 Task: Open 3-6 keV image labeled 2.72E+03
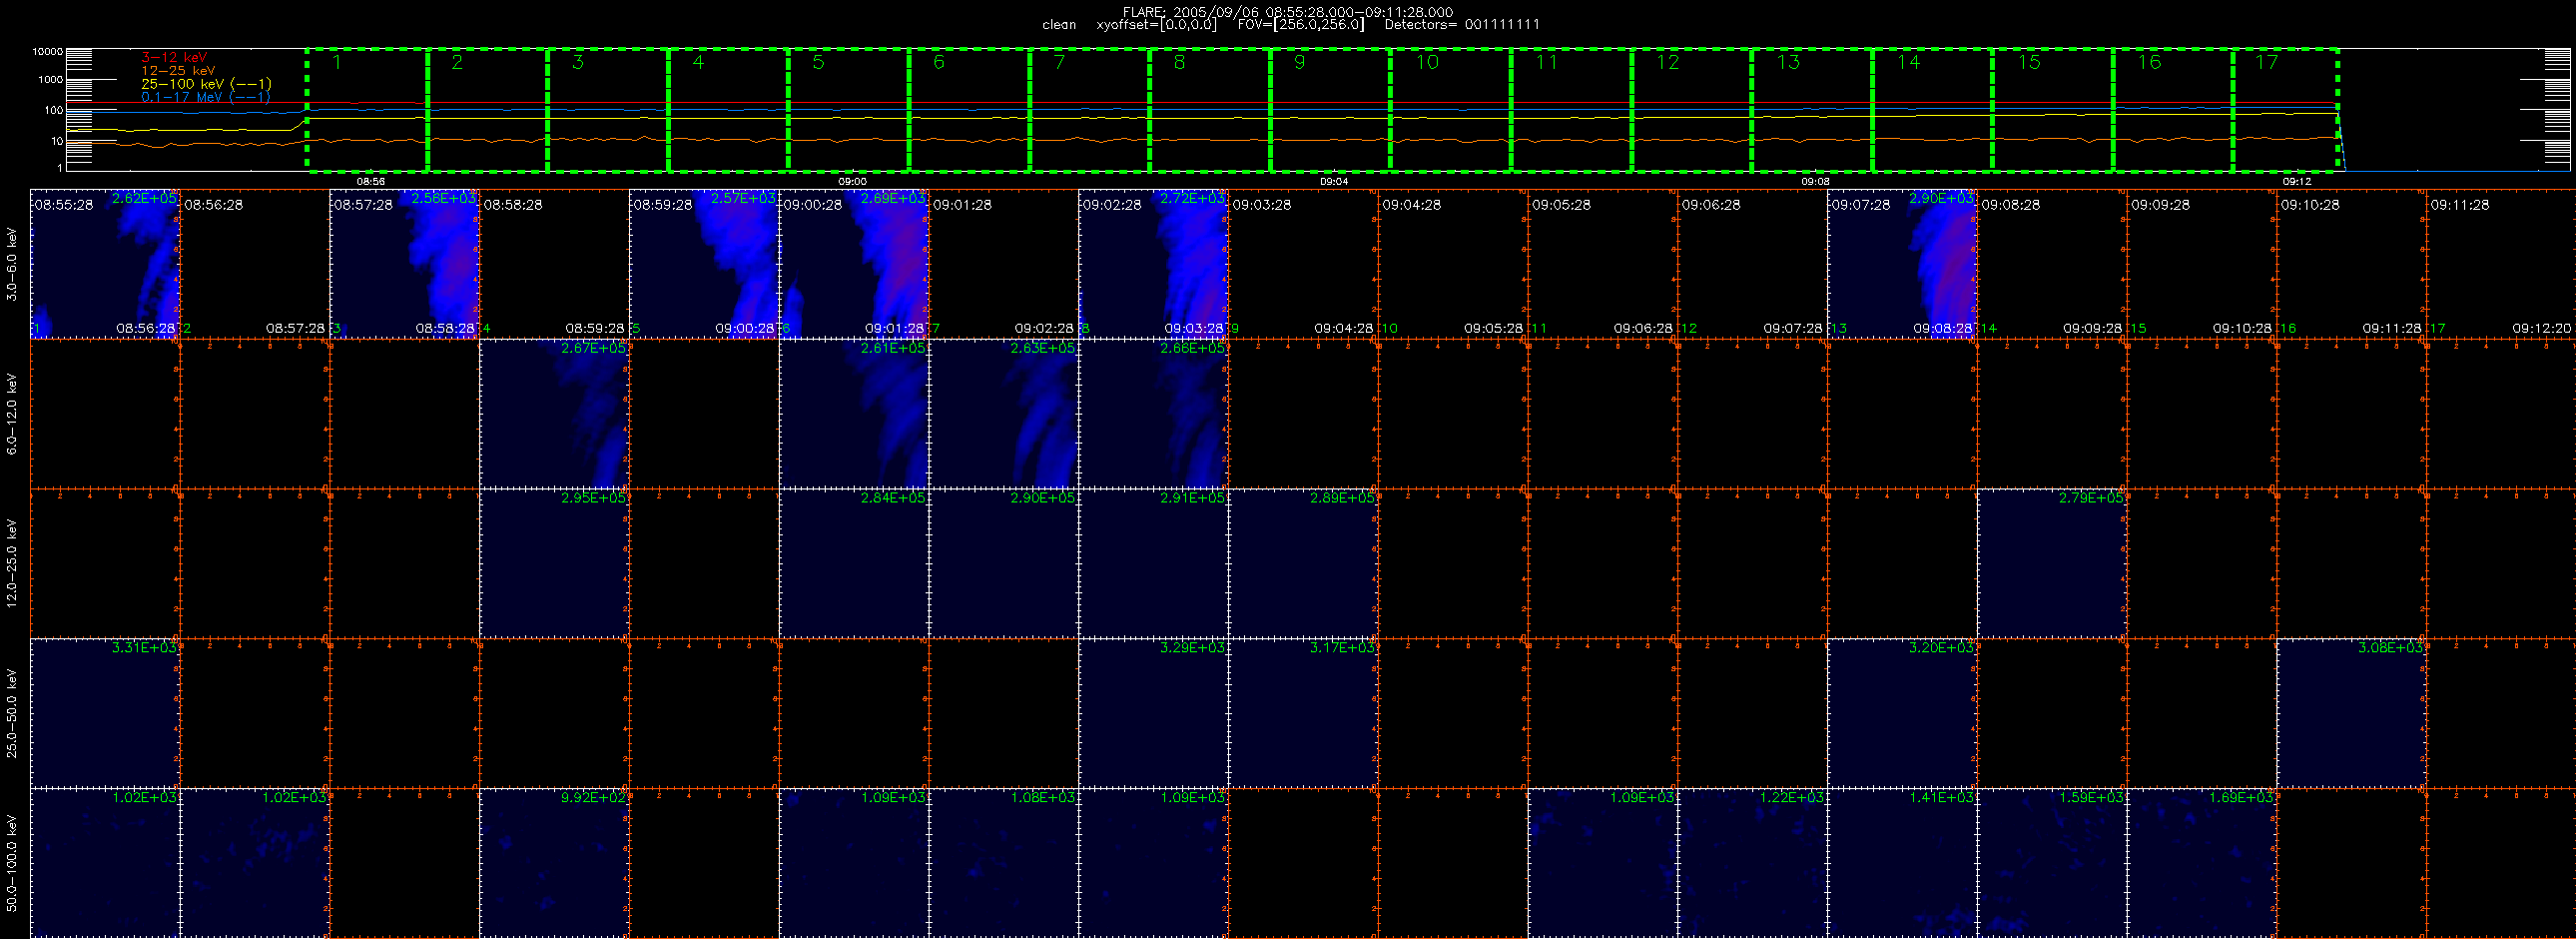pos(1153,264)
